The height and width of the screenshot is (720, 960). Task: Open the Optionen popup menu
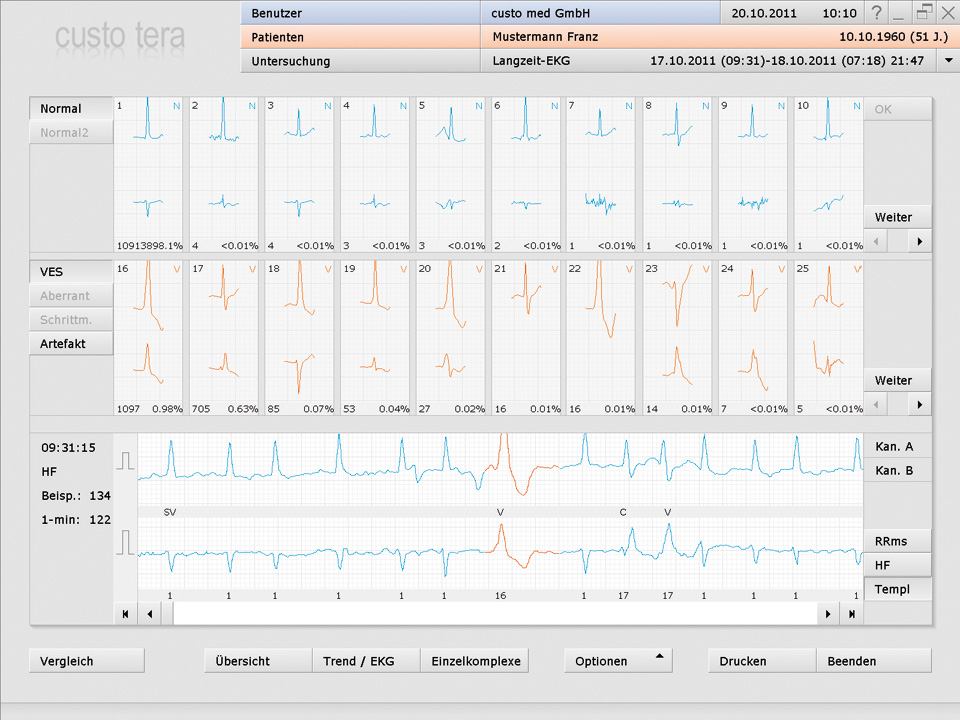(617, 661)
